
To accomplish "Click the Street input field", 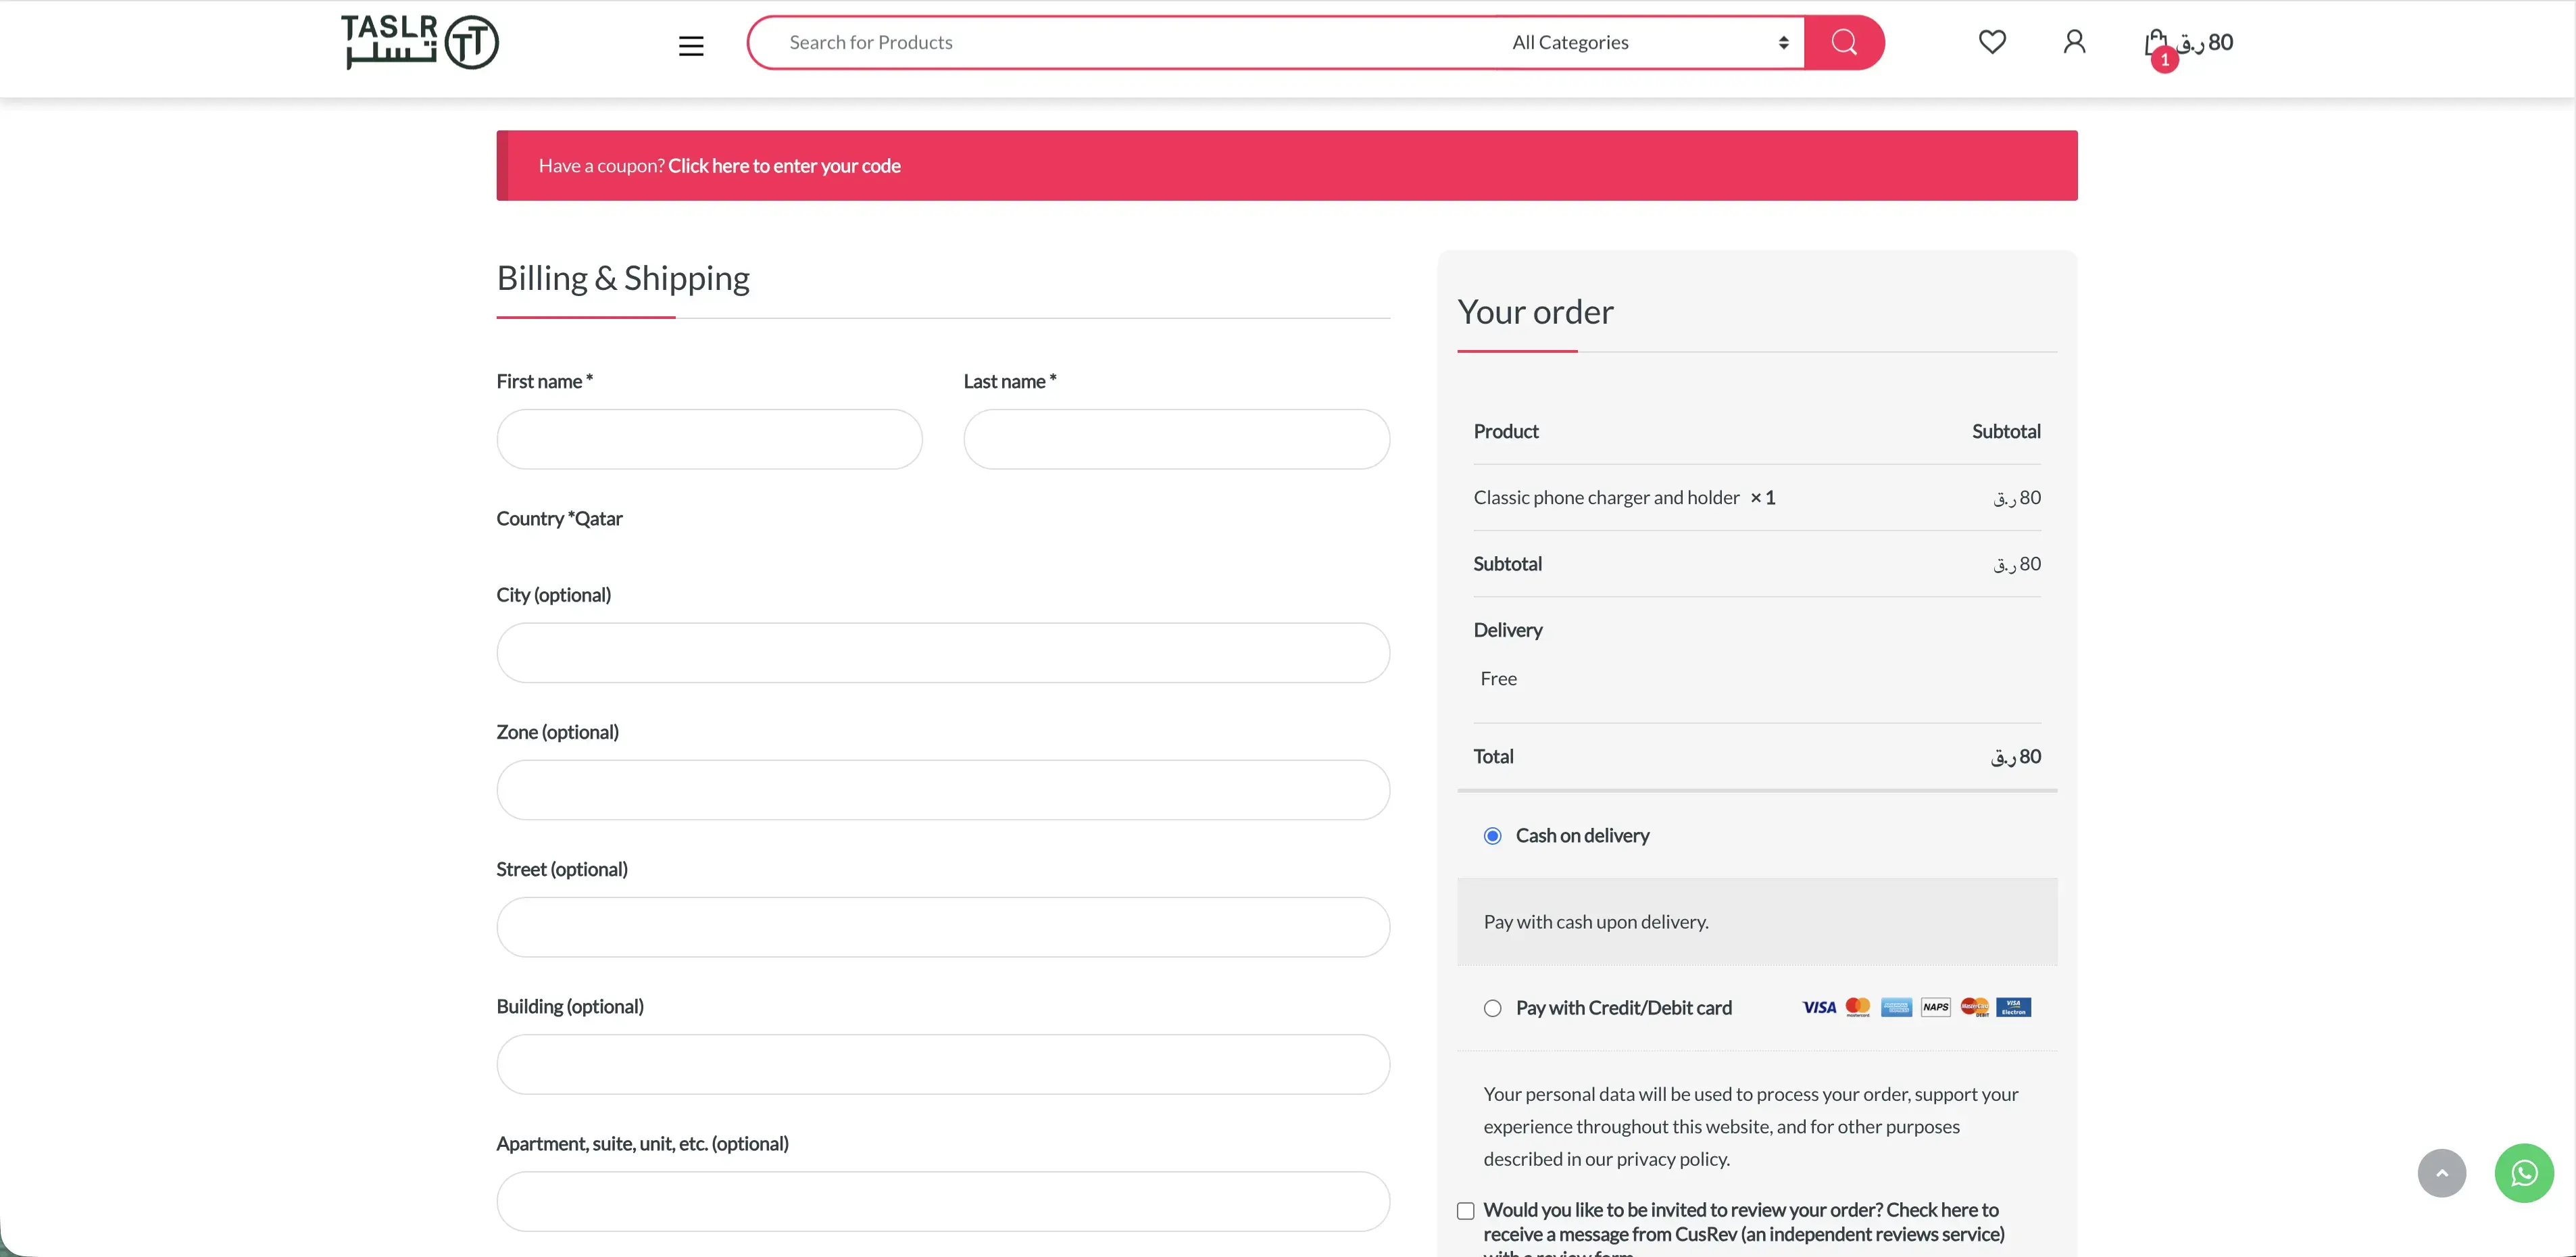I will coord(943,927).
